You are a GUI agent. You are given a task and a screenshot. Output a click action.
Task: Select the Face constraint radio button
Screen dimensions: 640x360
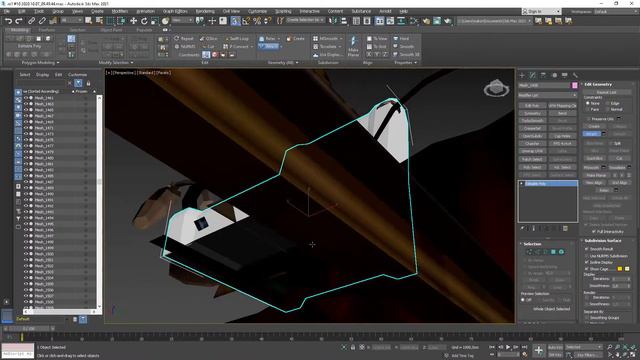pos(588,109)
